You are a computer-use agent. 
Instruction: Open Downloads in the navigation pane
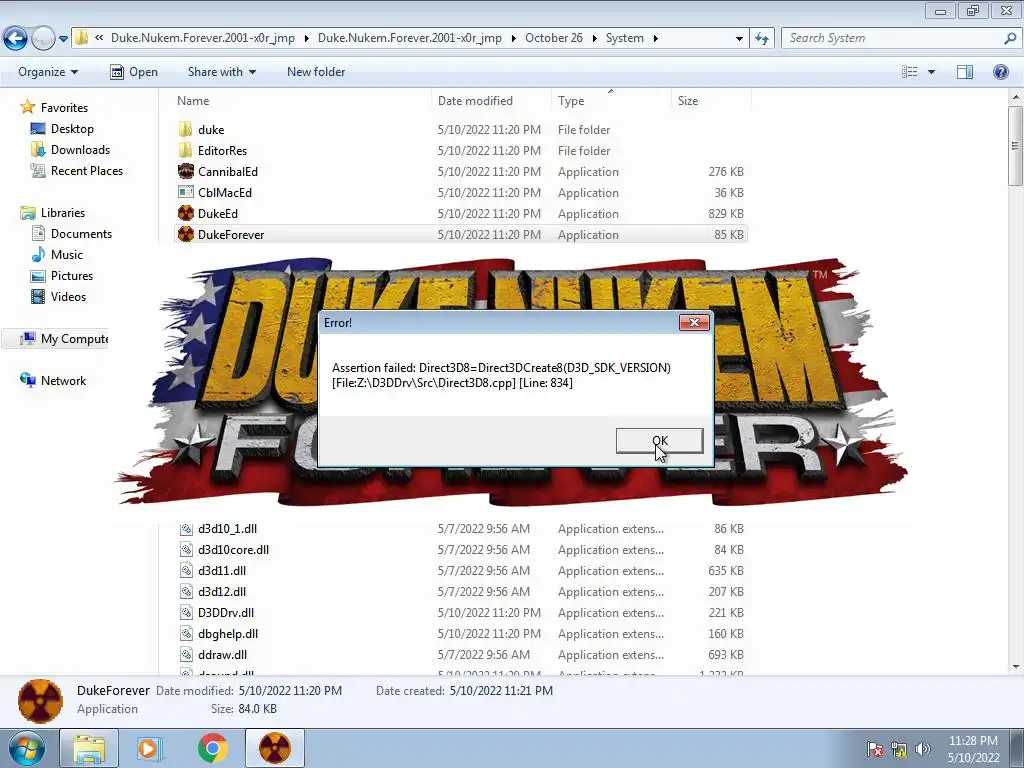(x=71, y=150)
